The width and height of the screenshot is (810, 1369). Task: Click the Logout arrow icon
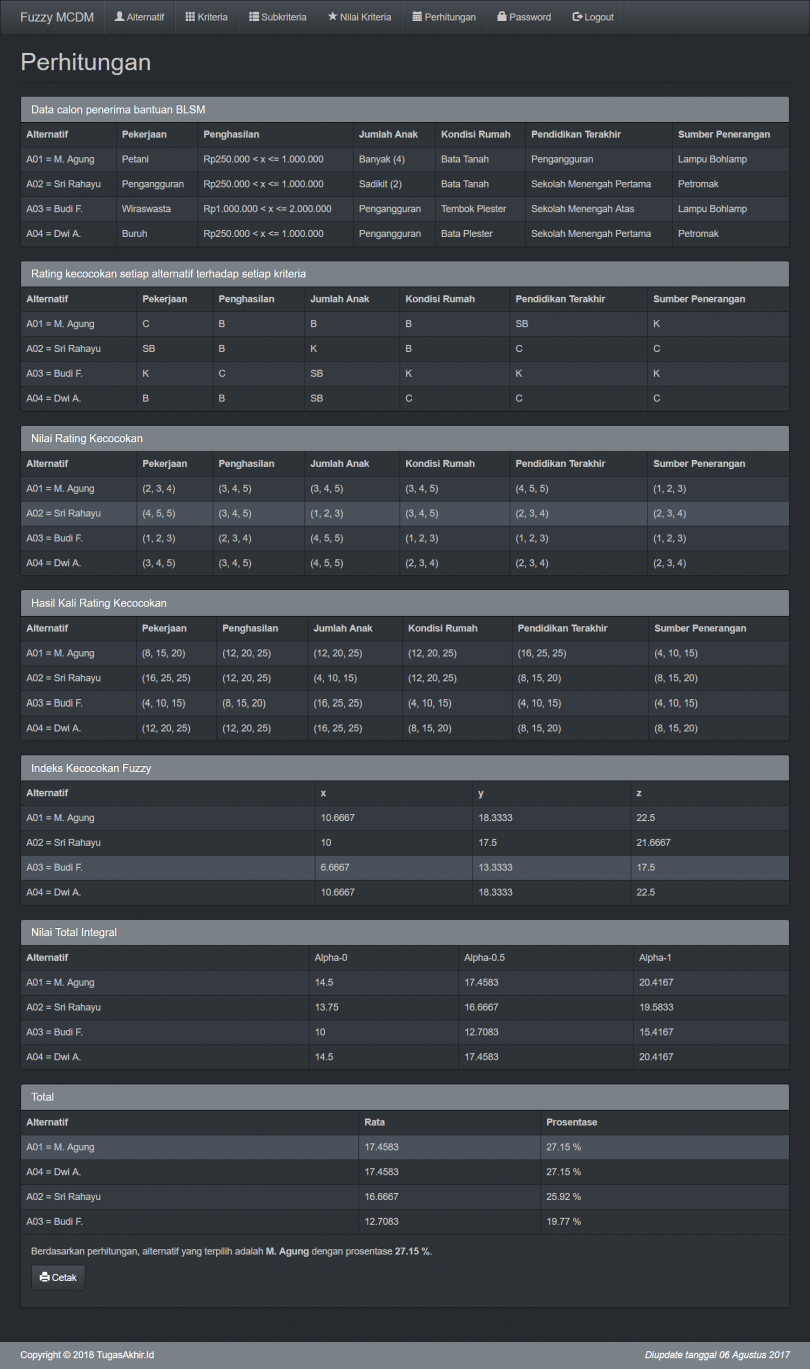coord(577,17)
